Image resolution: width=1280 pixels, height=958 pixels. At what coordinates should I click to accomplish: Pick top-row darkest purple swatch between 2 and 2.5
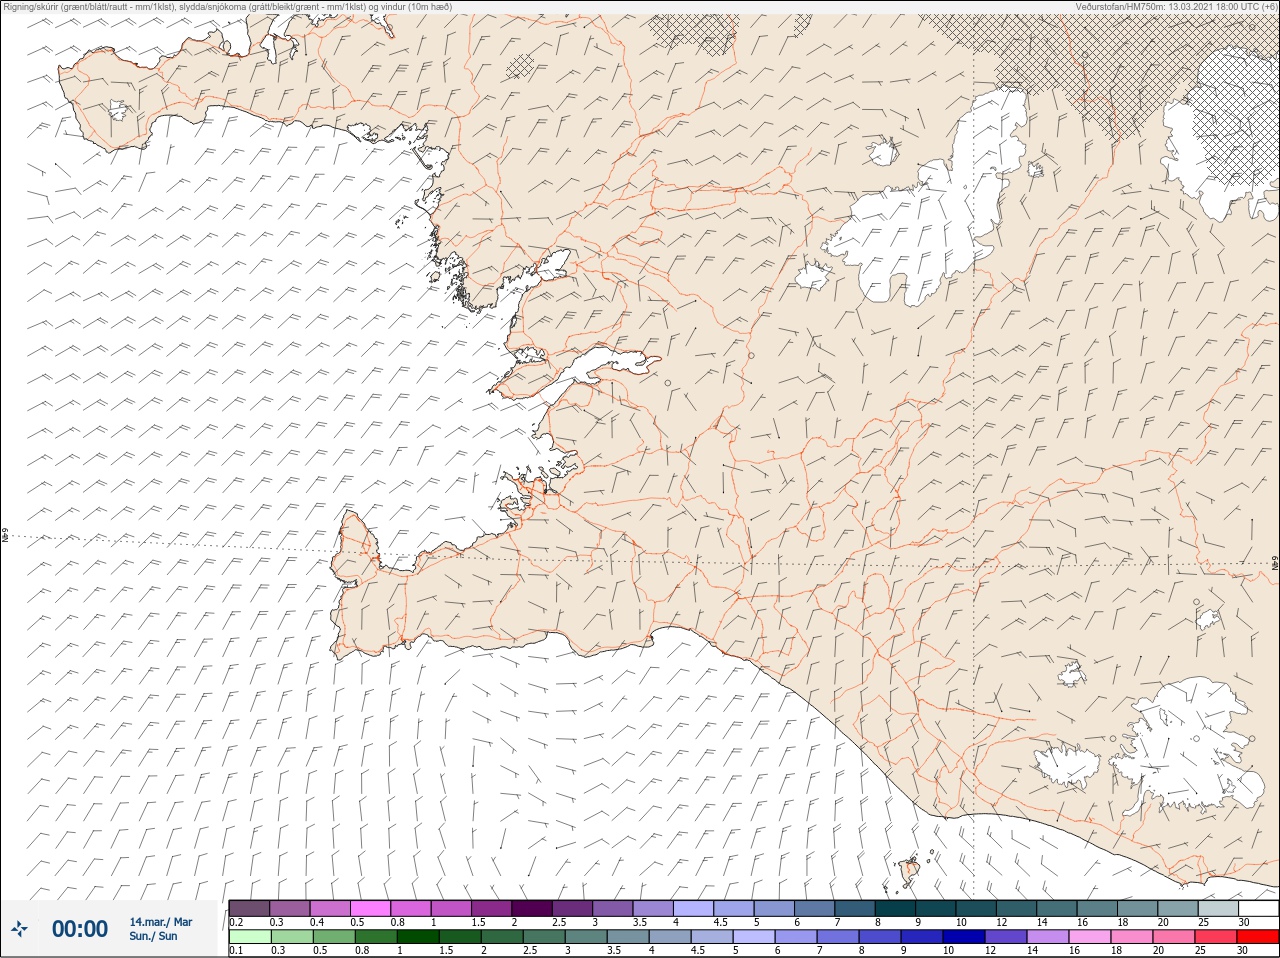click(532, 908)
